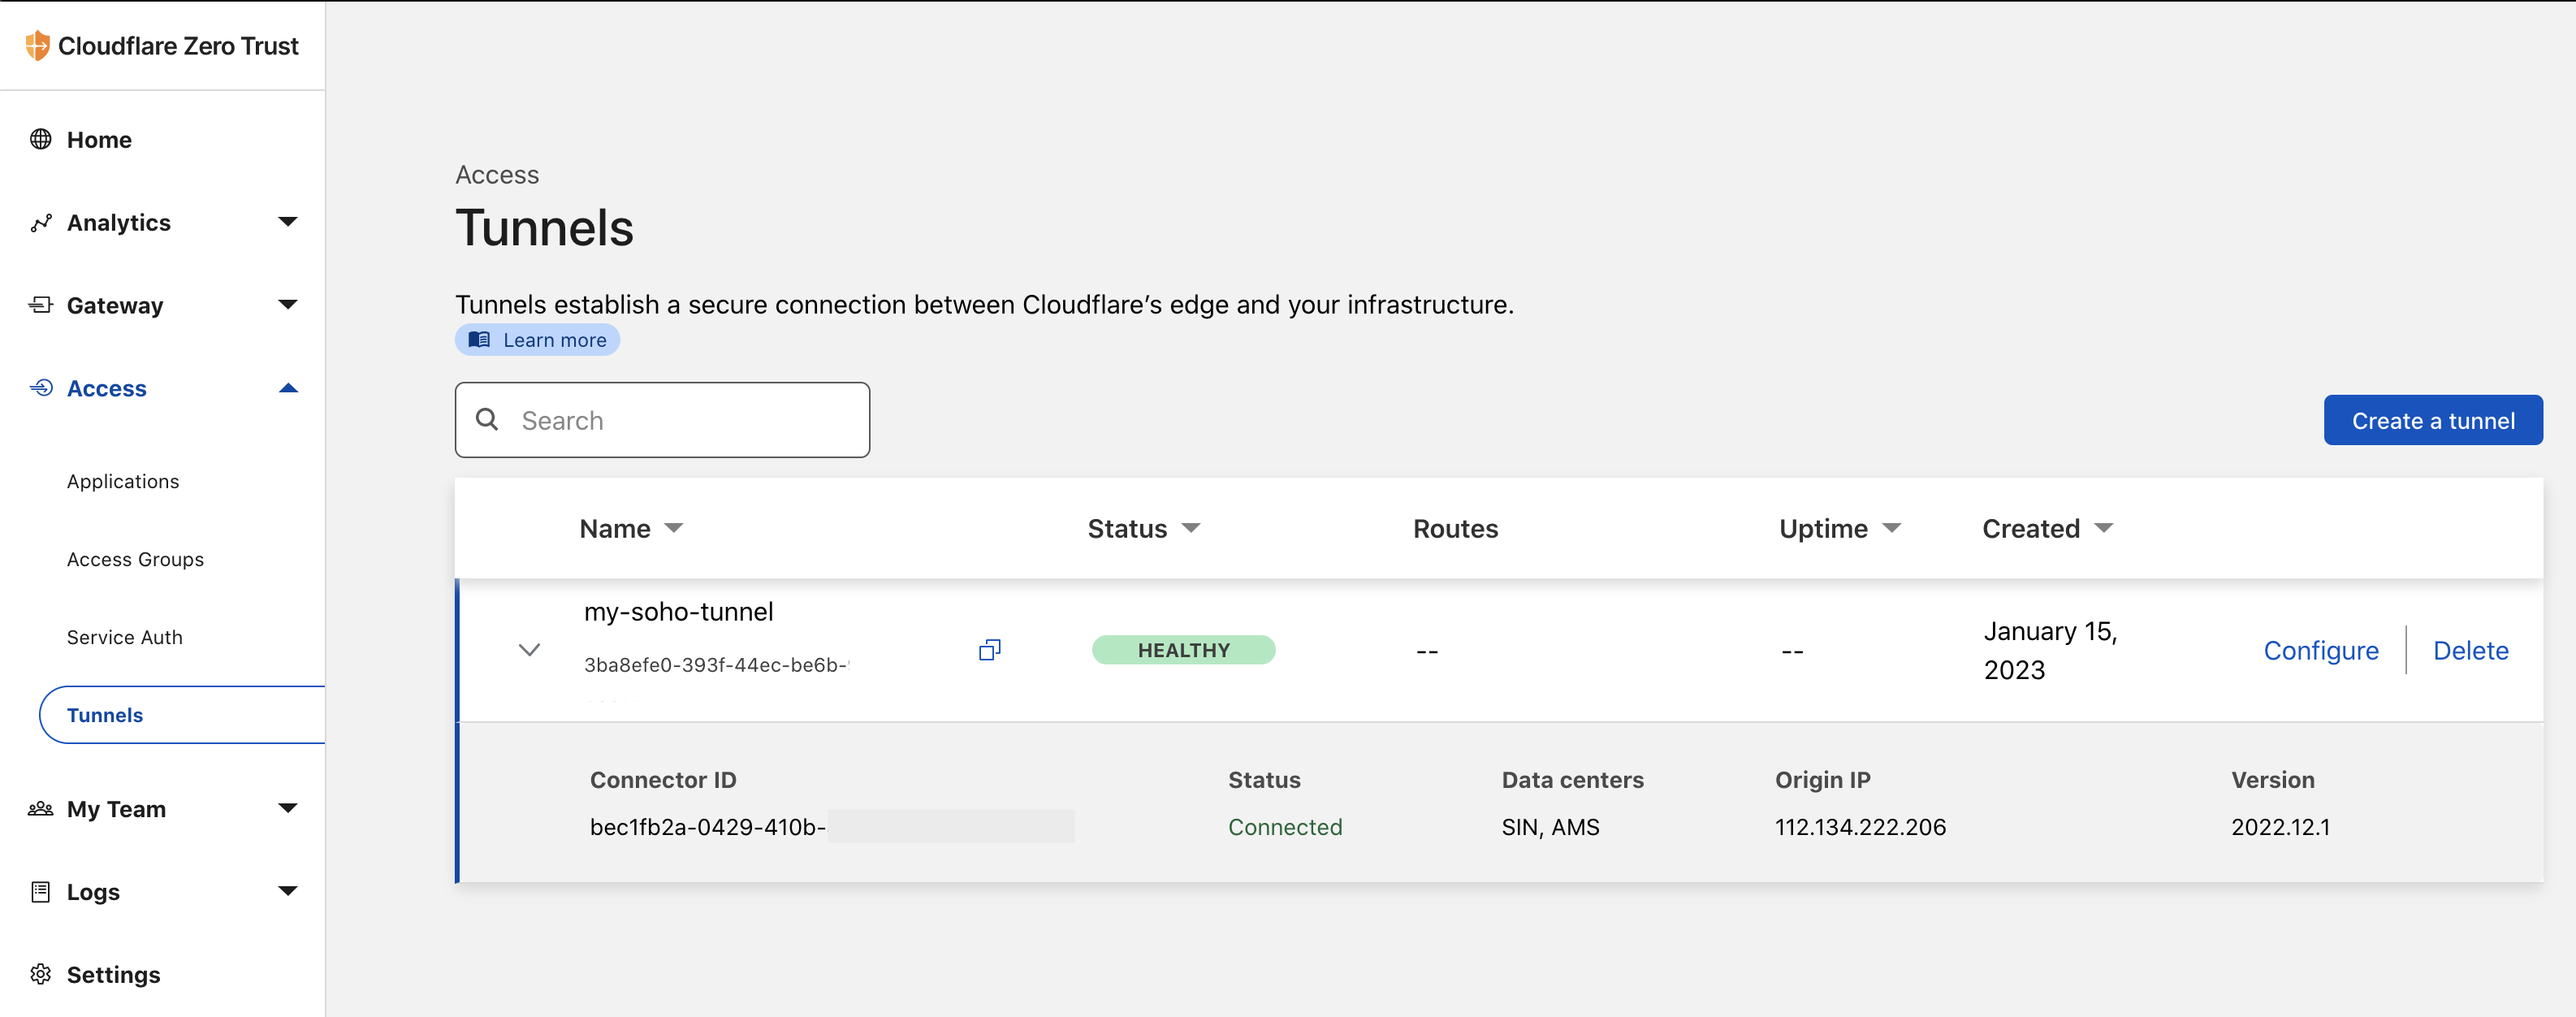Click the Access breadcrumb above Tunnels

[497, 174]
